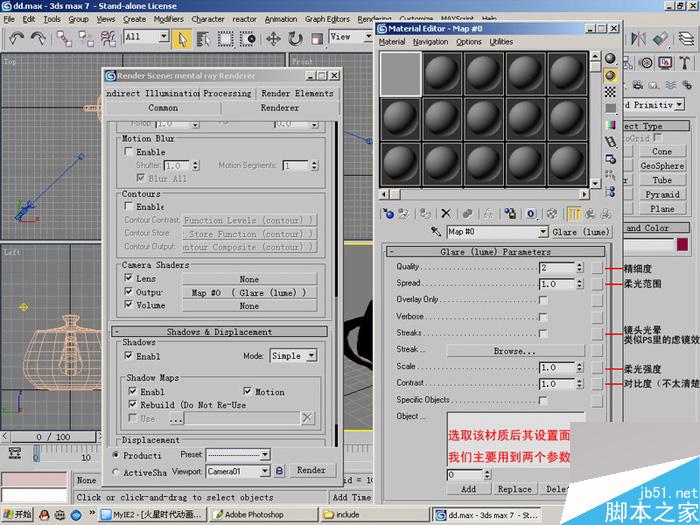Screen dimensions: 700x525
Task: Open Render Preset dropdown
Action: 265,455
